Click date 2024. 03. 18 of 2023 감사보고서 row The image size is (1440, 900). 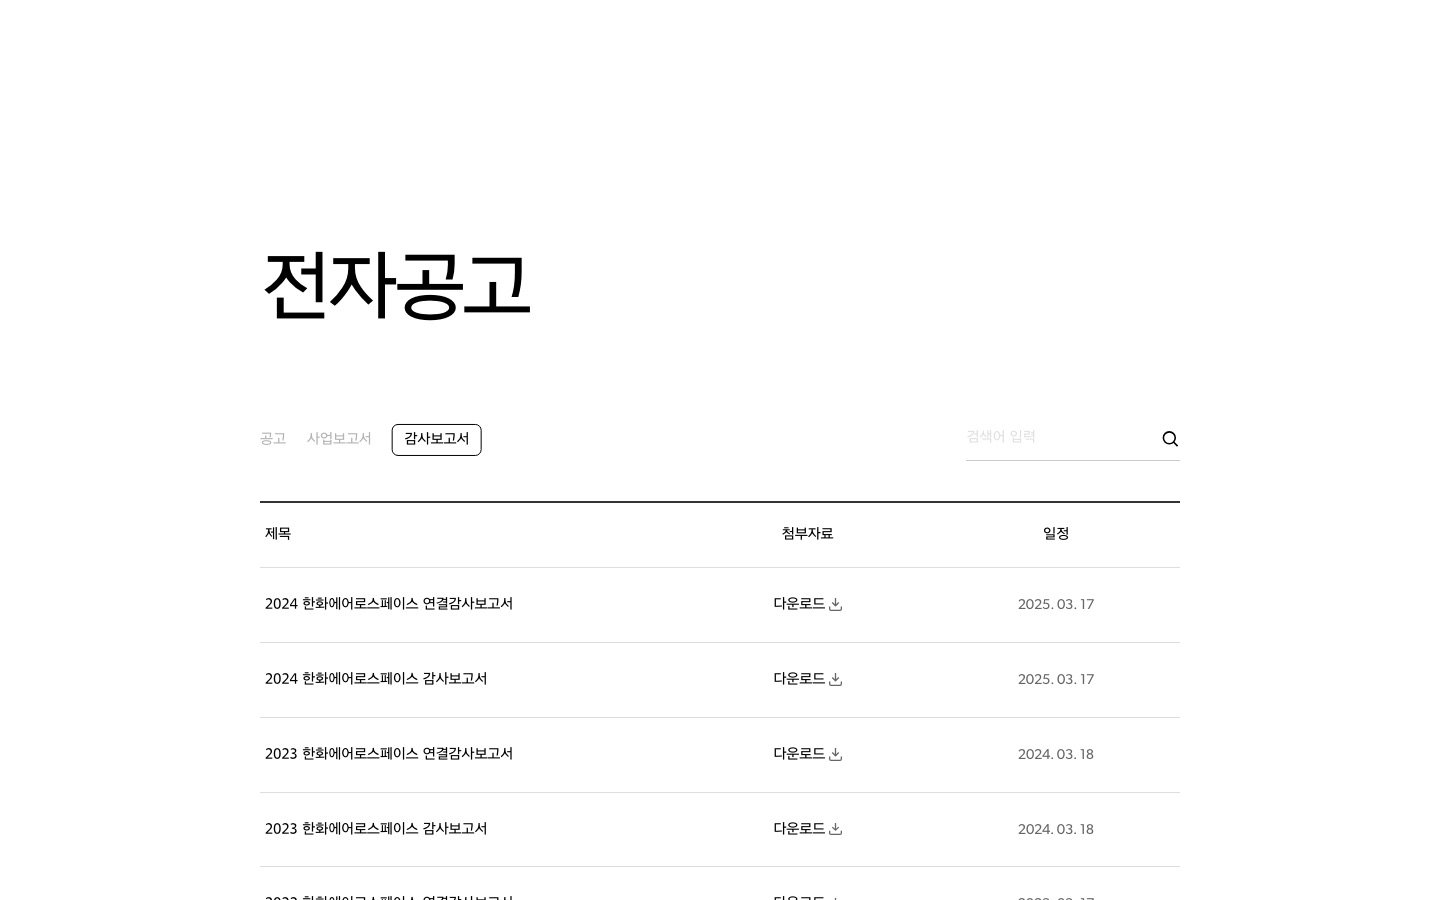[x=1056, y=830]
